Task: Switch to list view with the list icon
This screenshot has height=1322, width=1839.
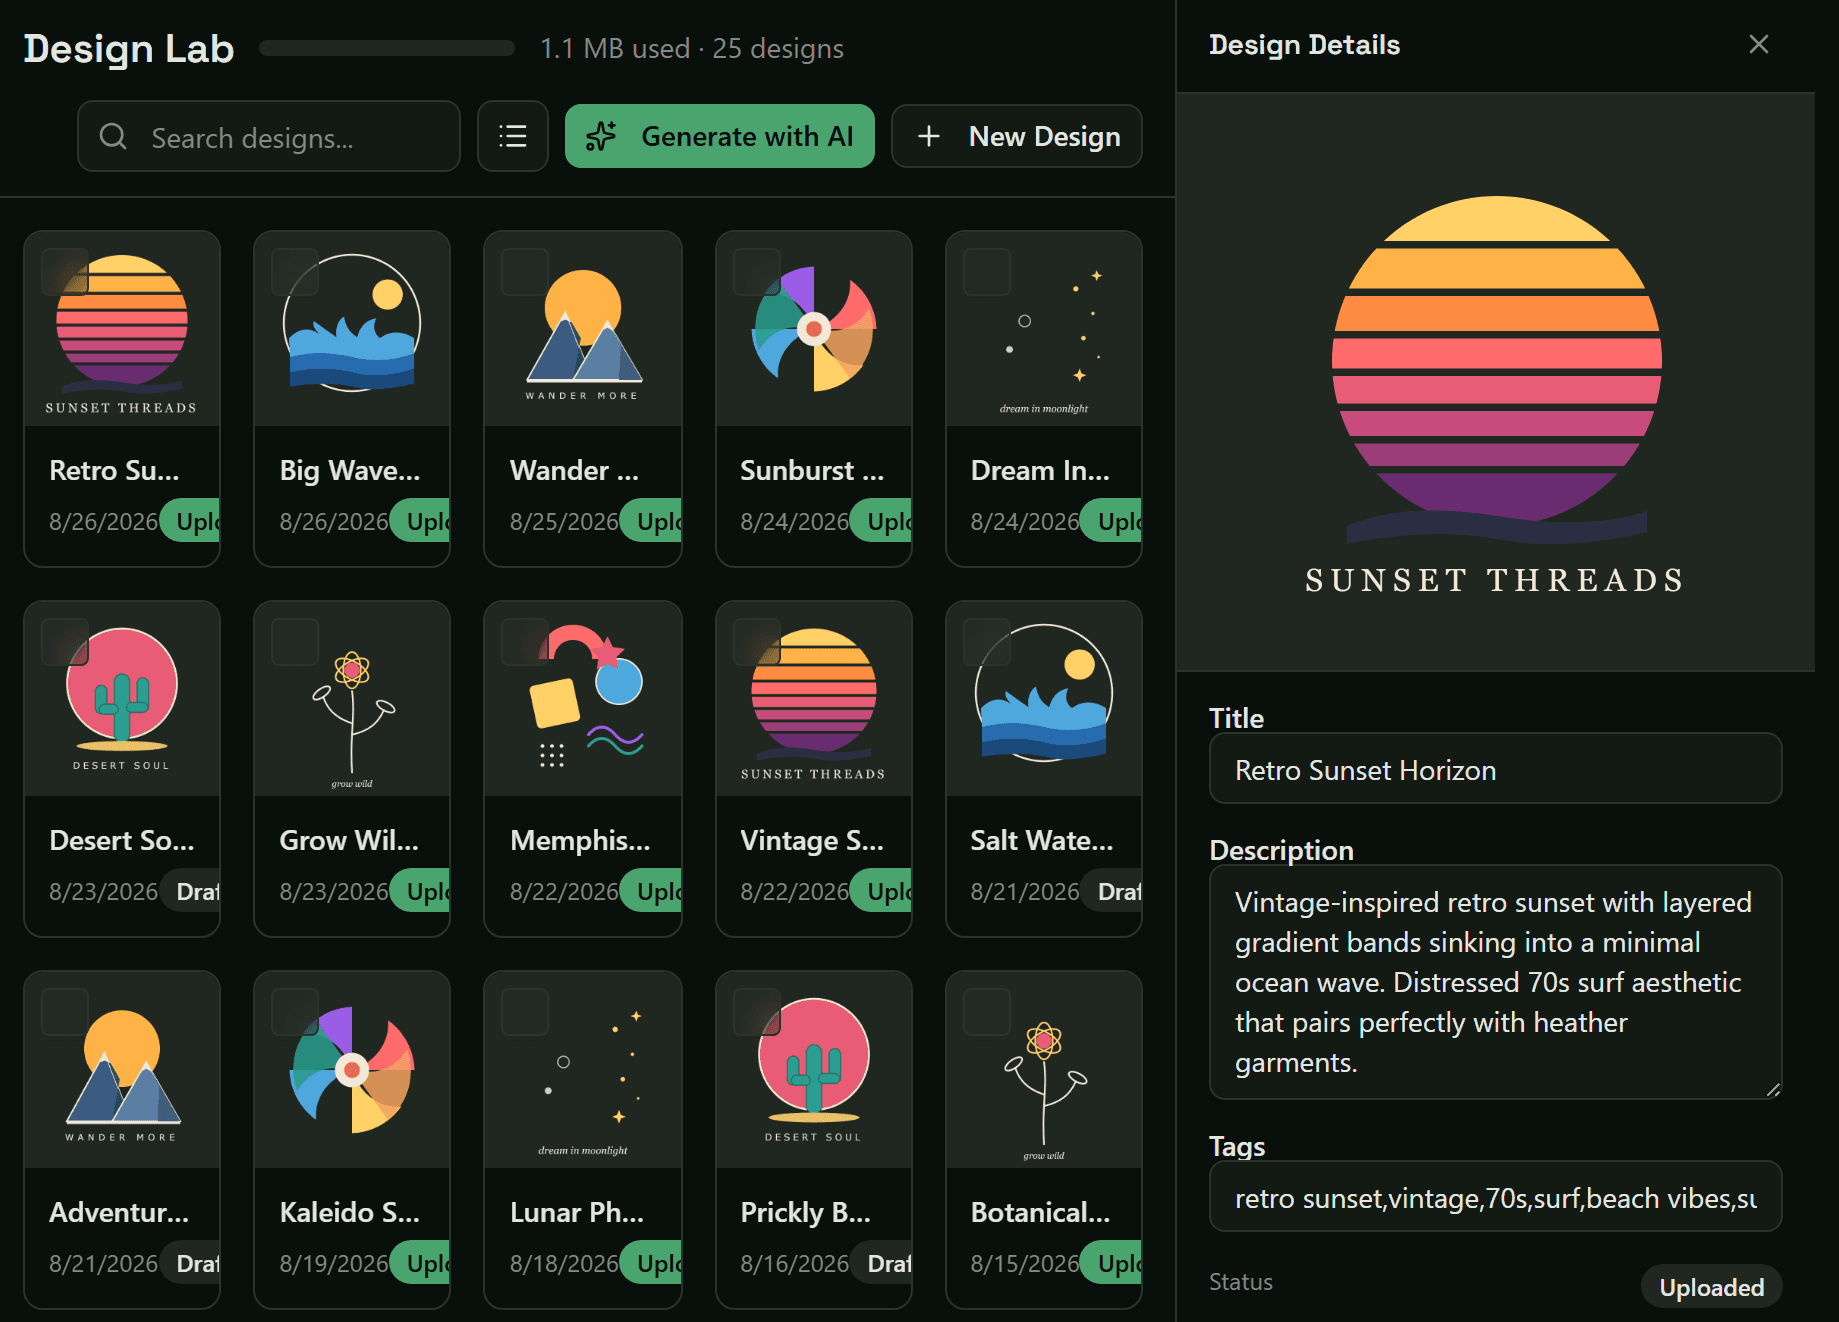Action: (513, 136)
